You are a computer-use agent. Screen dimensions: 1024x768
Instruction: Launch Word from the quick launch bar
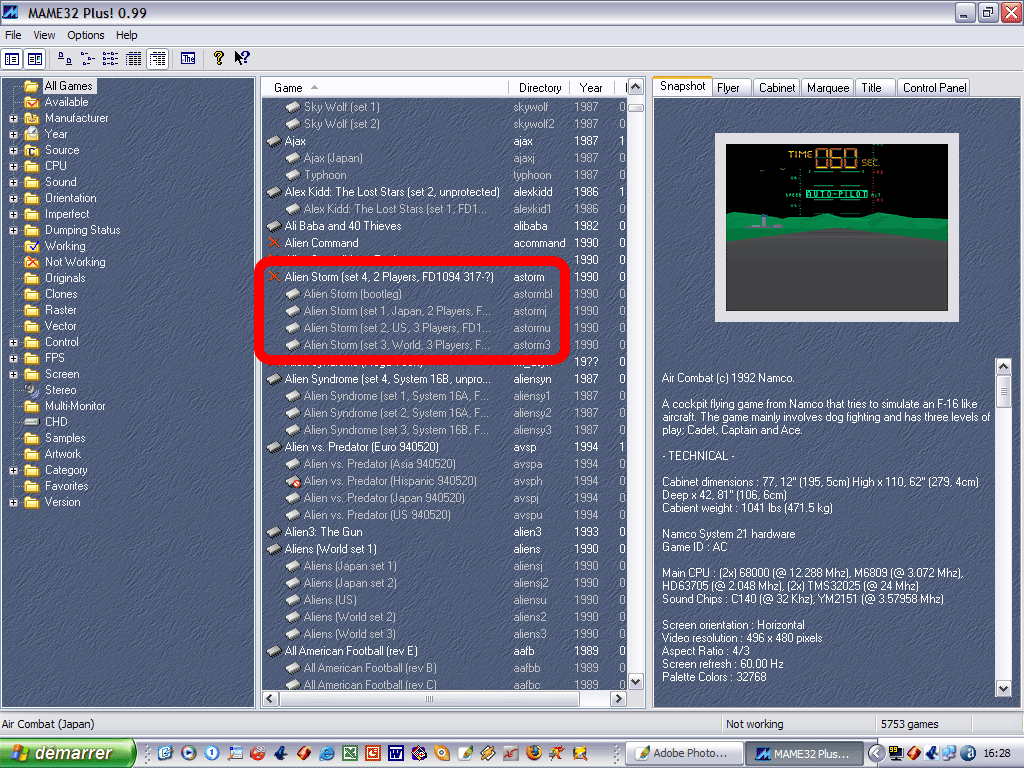[396, 753]
